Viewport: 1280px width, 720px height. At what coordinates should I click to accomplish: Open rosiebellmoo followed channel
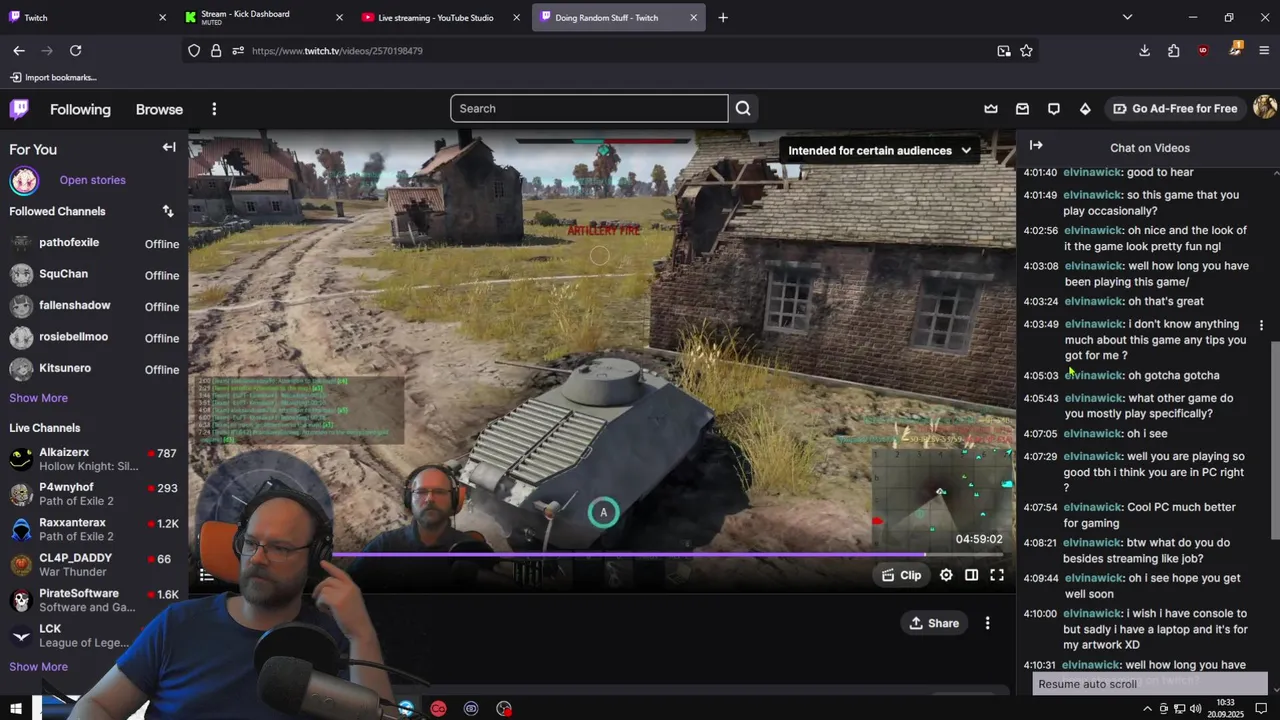94,338
